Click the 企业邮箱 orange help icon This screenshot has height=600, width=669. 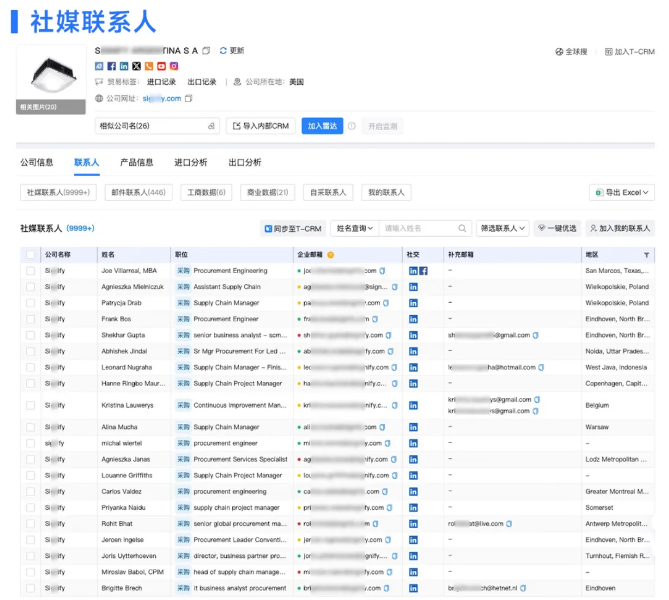coord(330,255)
